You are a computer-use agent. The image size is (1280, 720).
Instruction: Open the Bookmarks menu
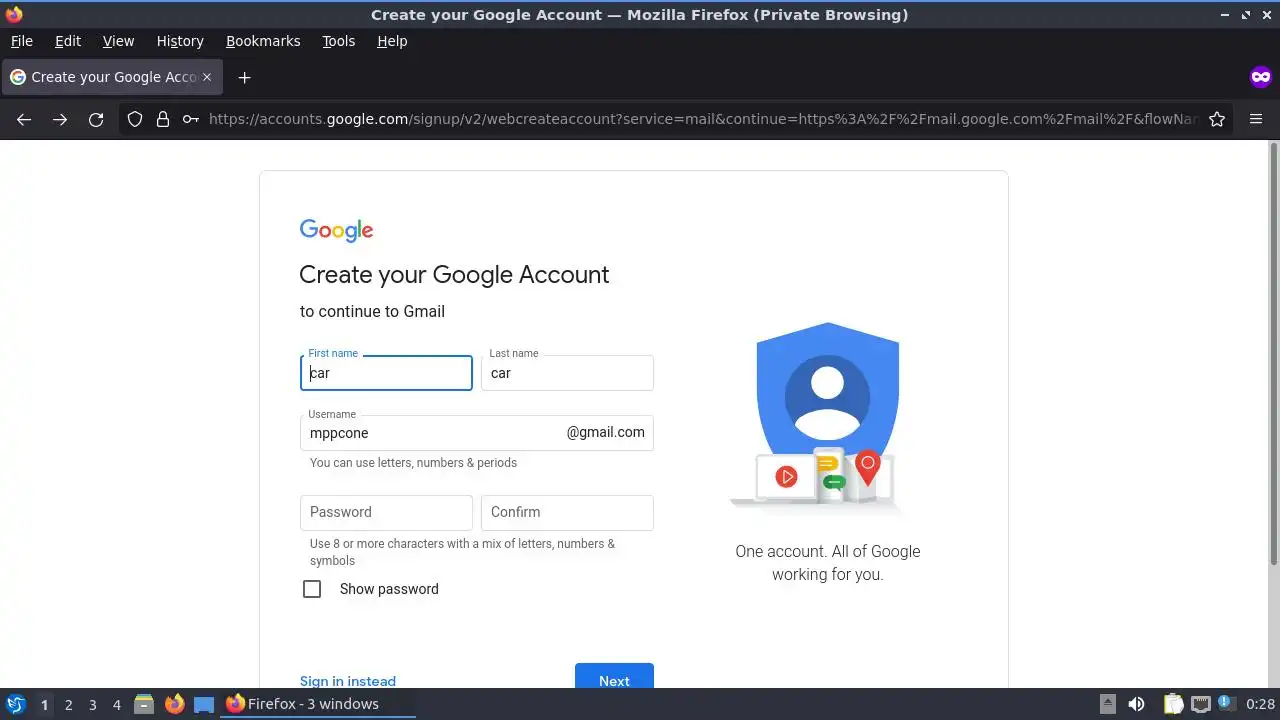(x=263, y=41)
